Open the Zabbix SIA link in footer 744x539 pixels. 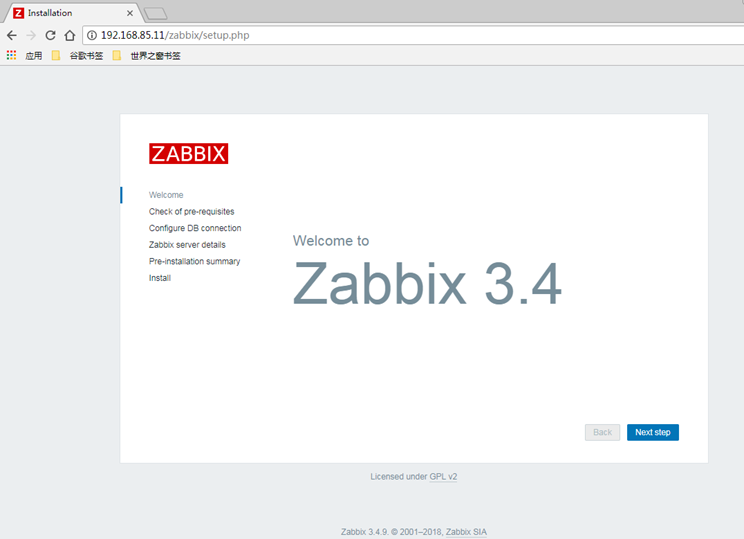466,532
